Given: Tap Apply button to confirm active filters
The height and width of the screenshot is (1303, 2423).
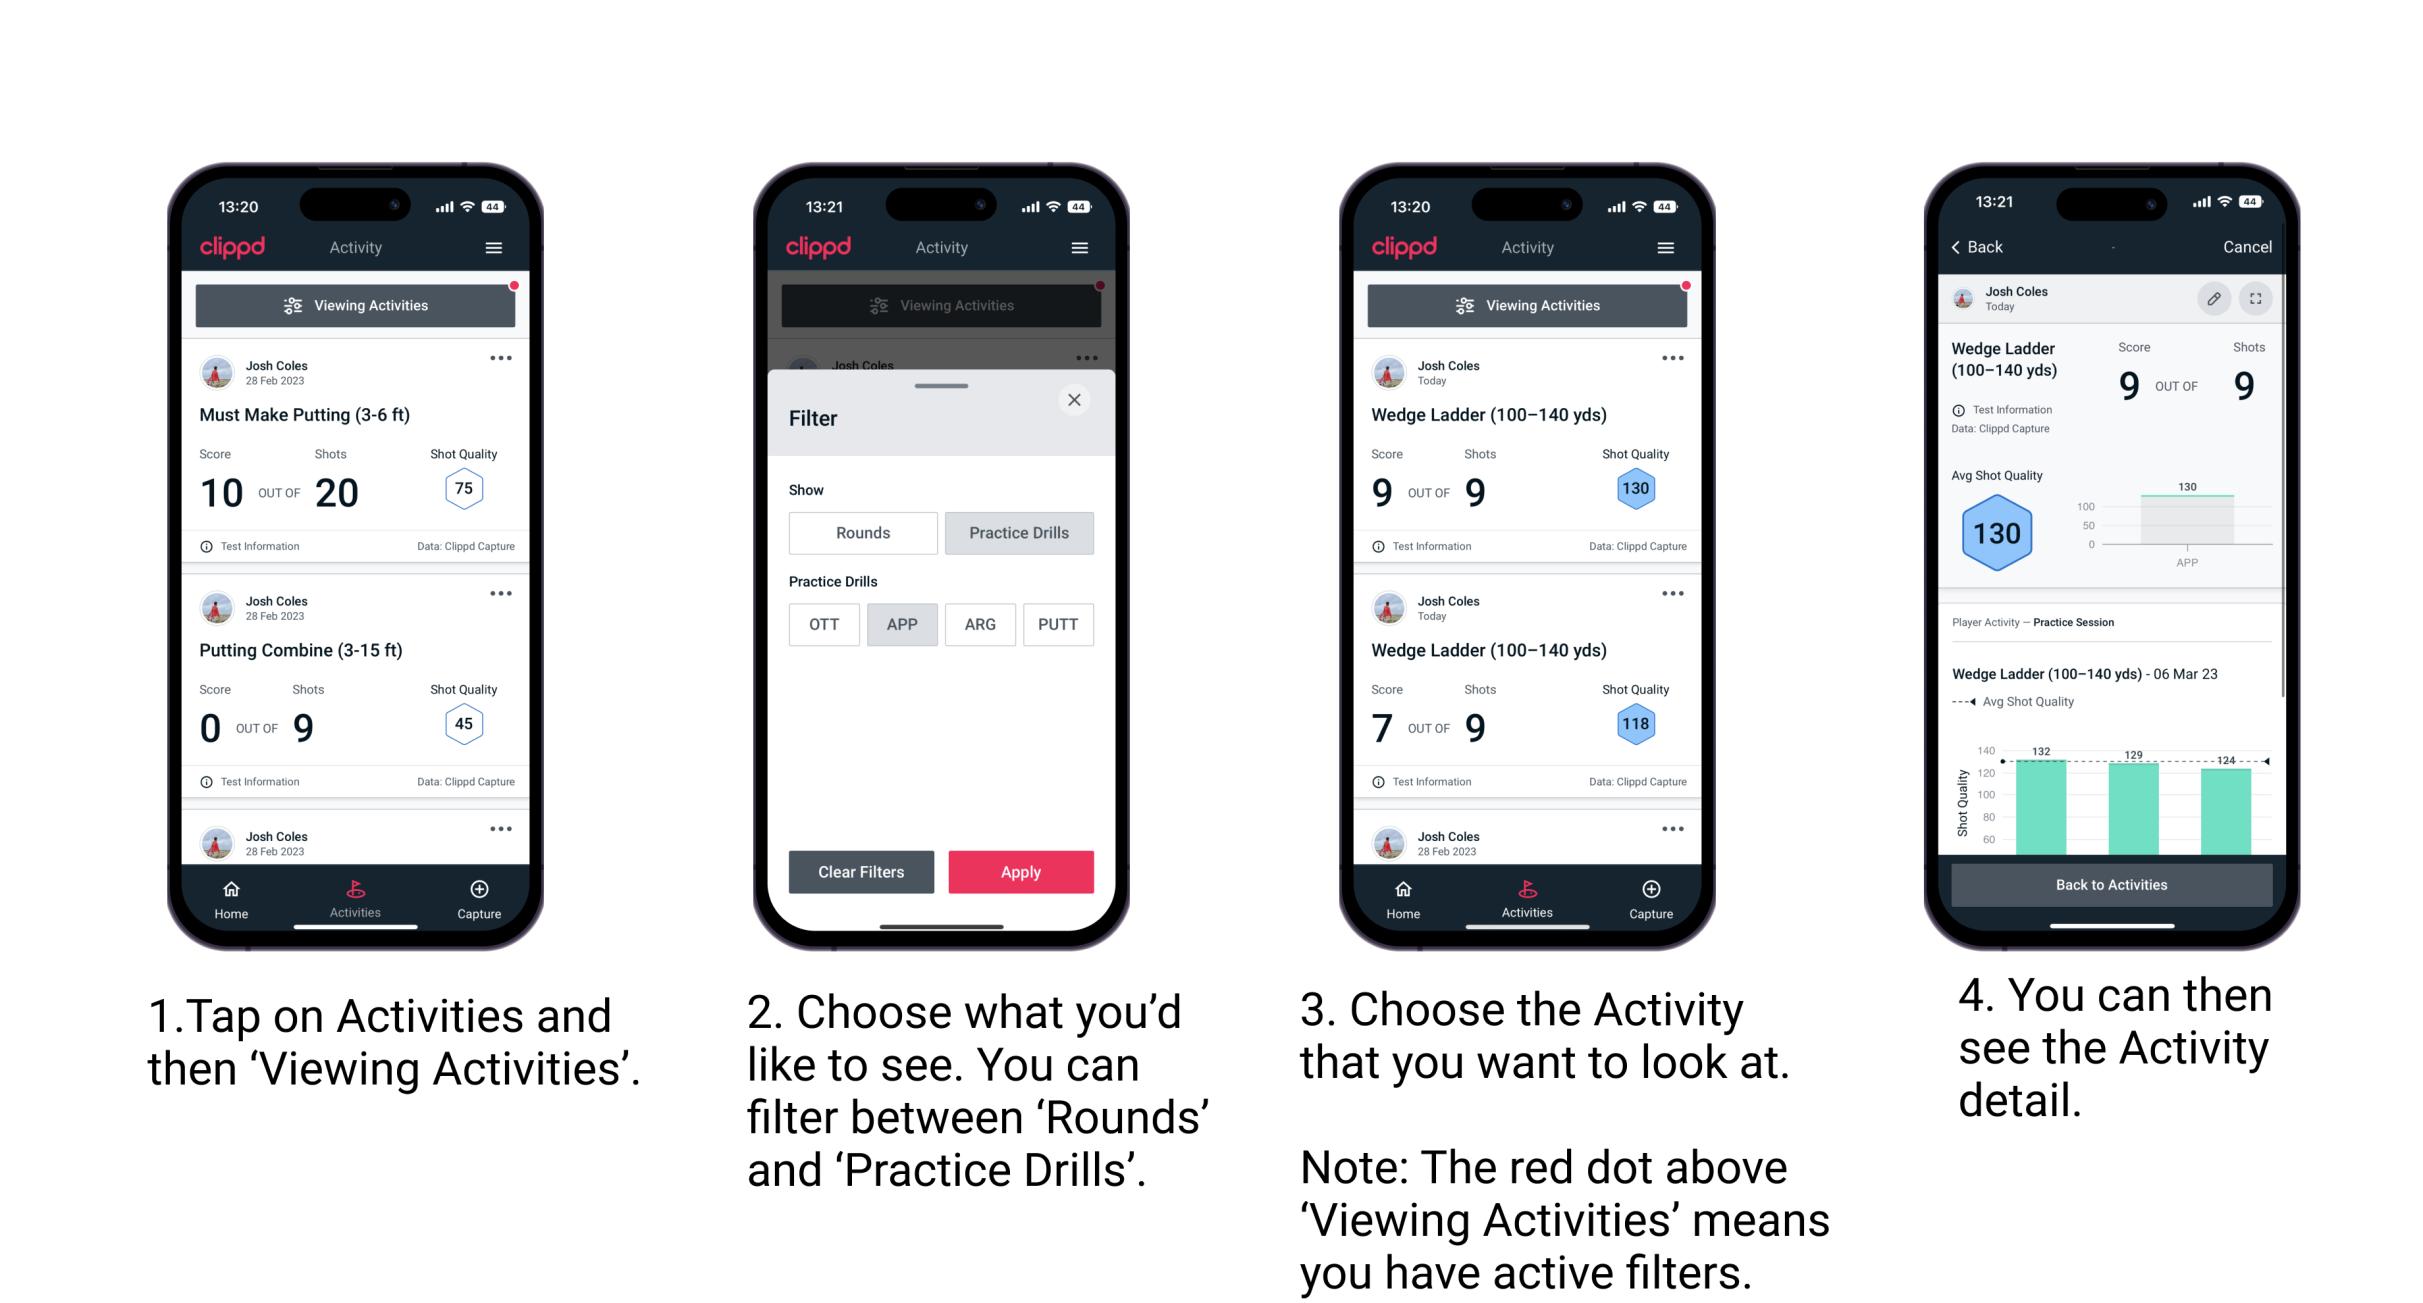Looking at the screenshot, I should pos(1021,870).
